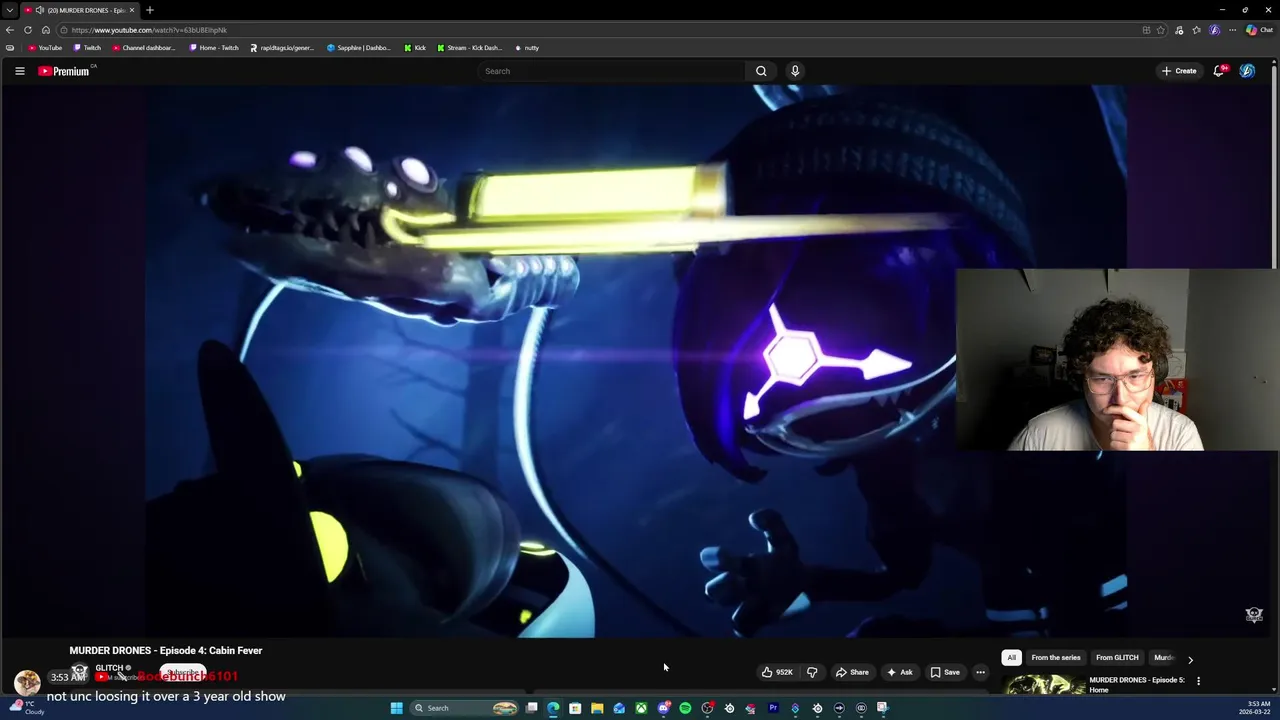Open the GLITCH channel avatar
This screenshot has height=720, width=1280.
click(79, 672)
